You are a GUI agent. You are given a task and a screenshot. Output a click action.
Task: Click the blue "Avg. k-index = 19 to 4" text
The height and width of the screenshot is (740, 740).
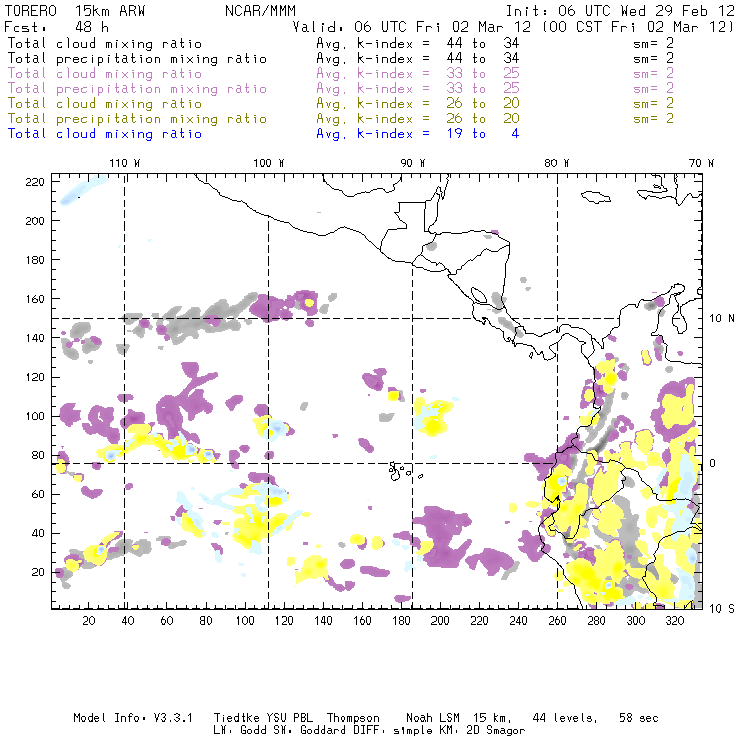(418, 134)
